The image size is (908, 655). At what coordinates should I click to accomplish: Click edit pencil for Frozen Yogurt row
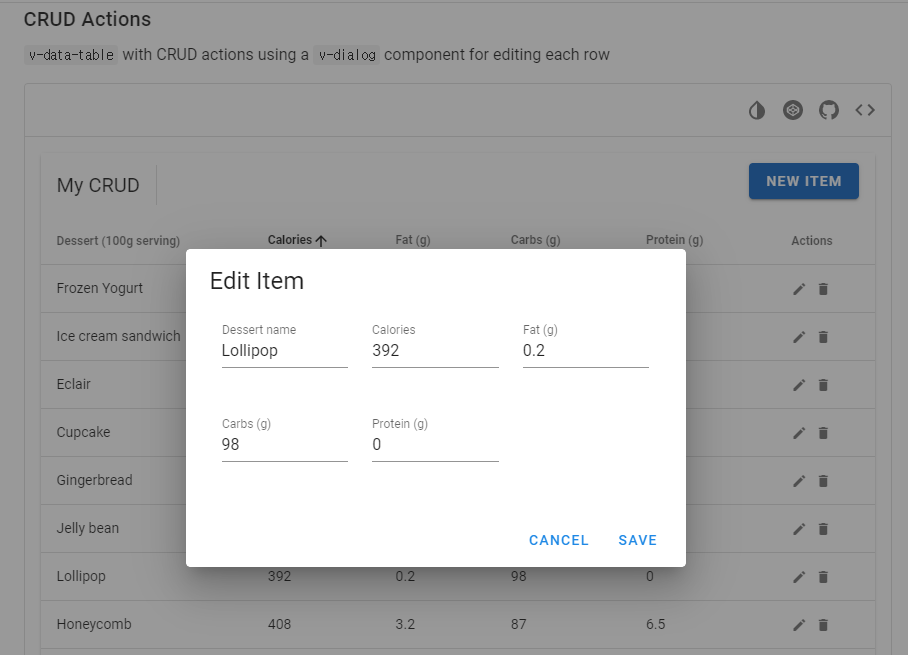click(x=799, y=289)
